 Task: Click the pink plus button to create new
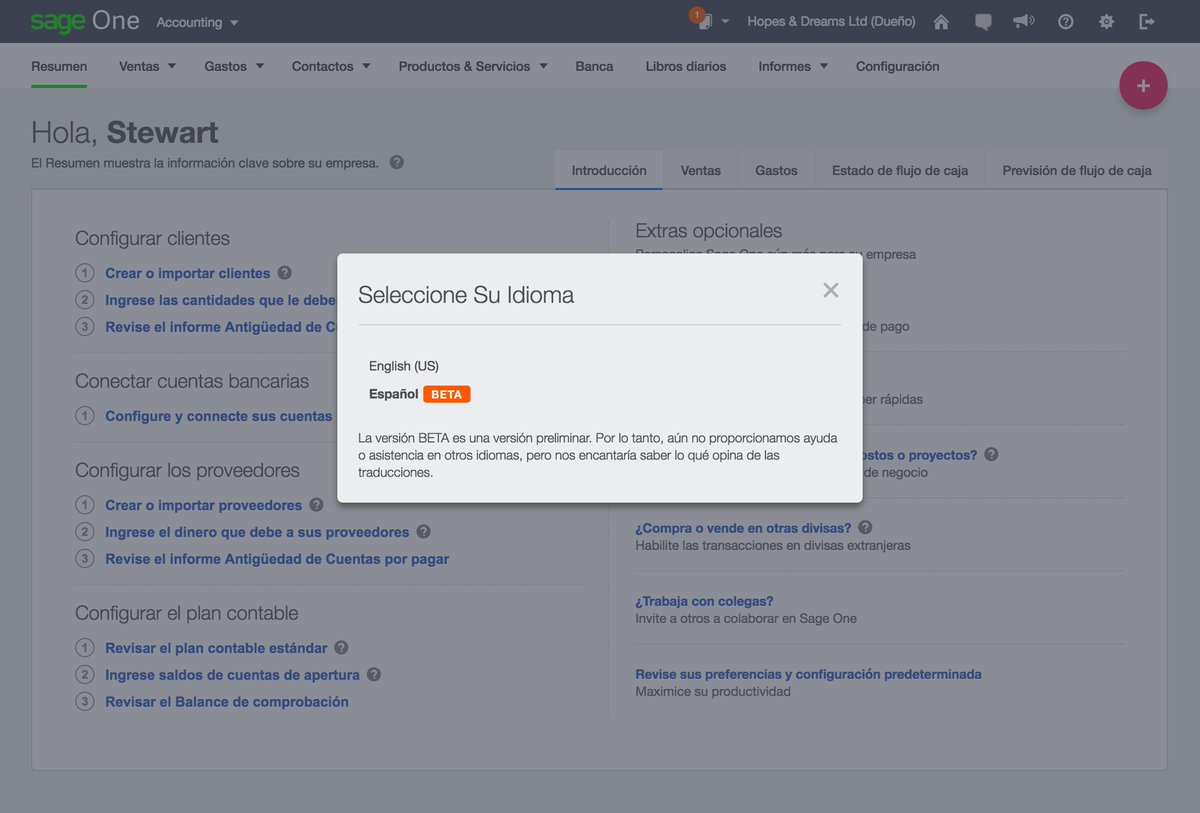pyautogui.click(x=1143, y=86)
